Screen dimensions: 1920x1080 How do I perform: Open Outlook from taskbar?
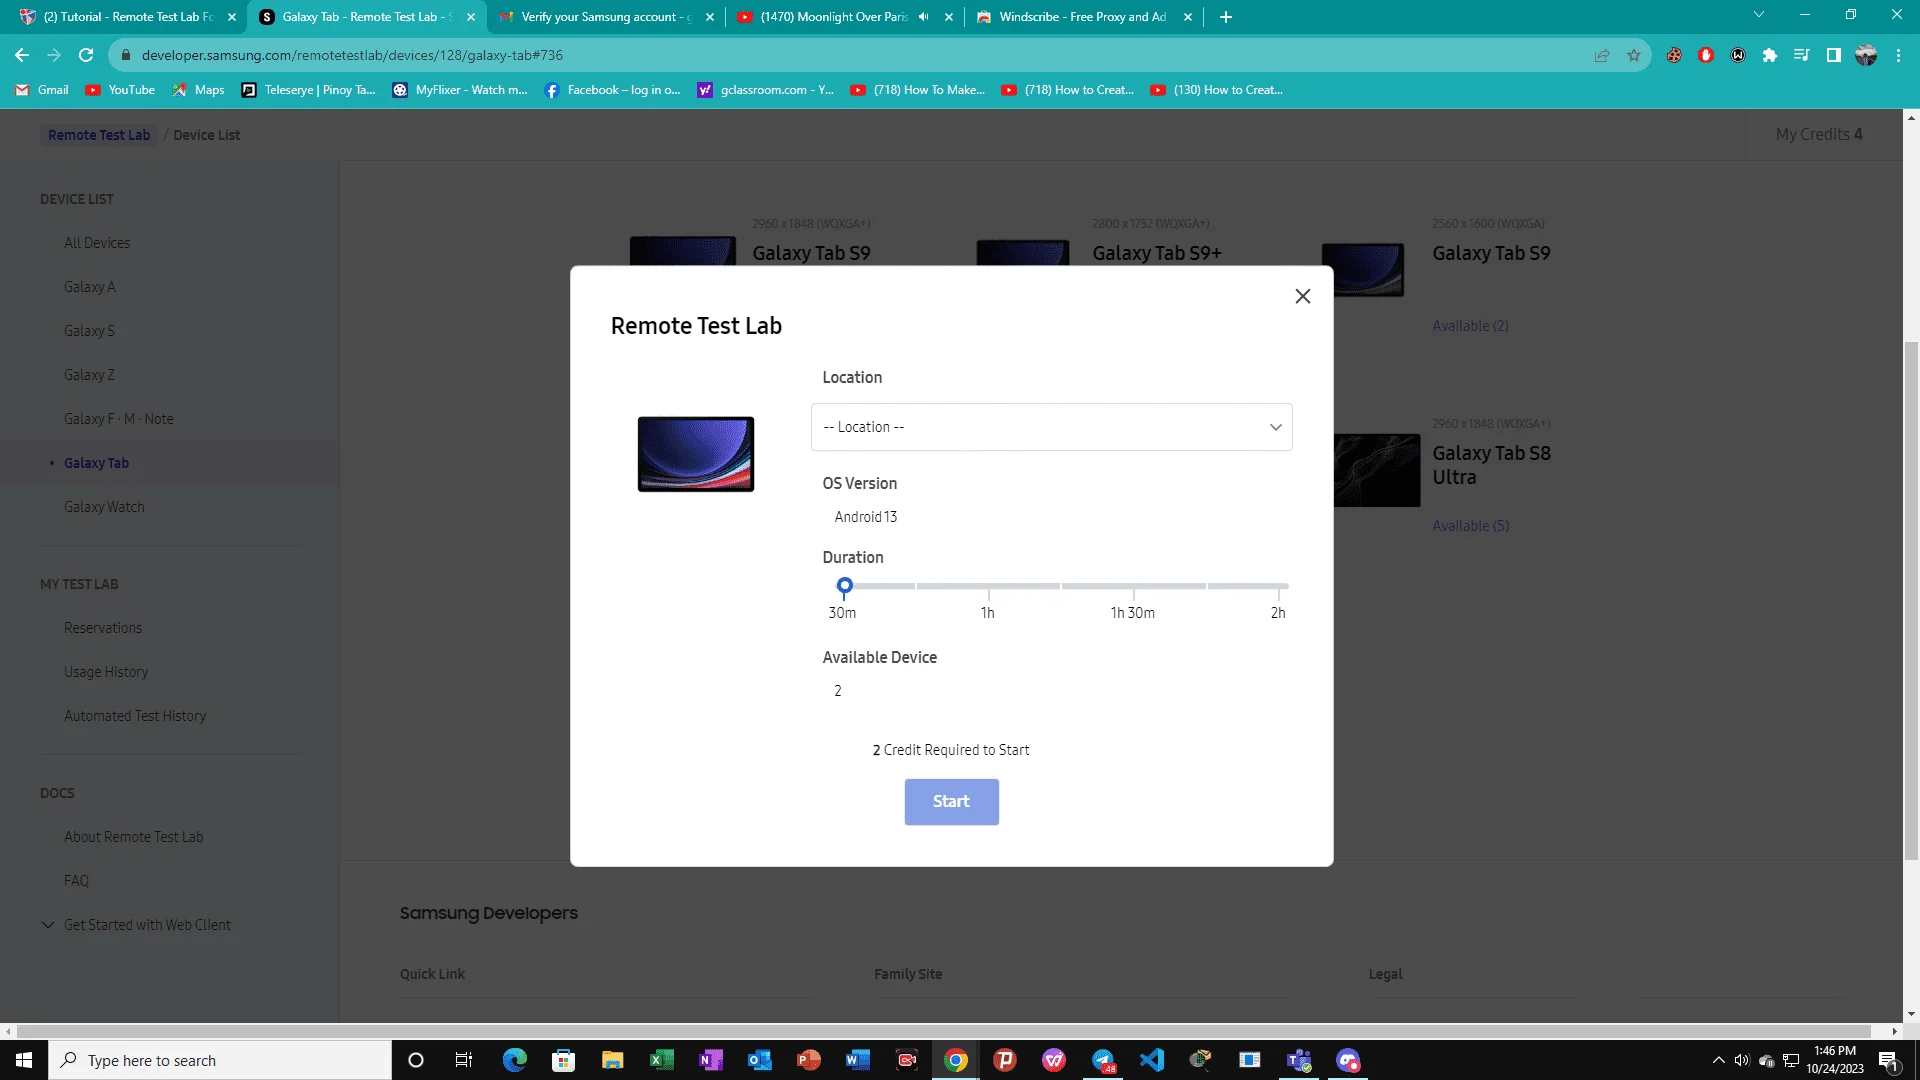tap(759, 1060)
